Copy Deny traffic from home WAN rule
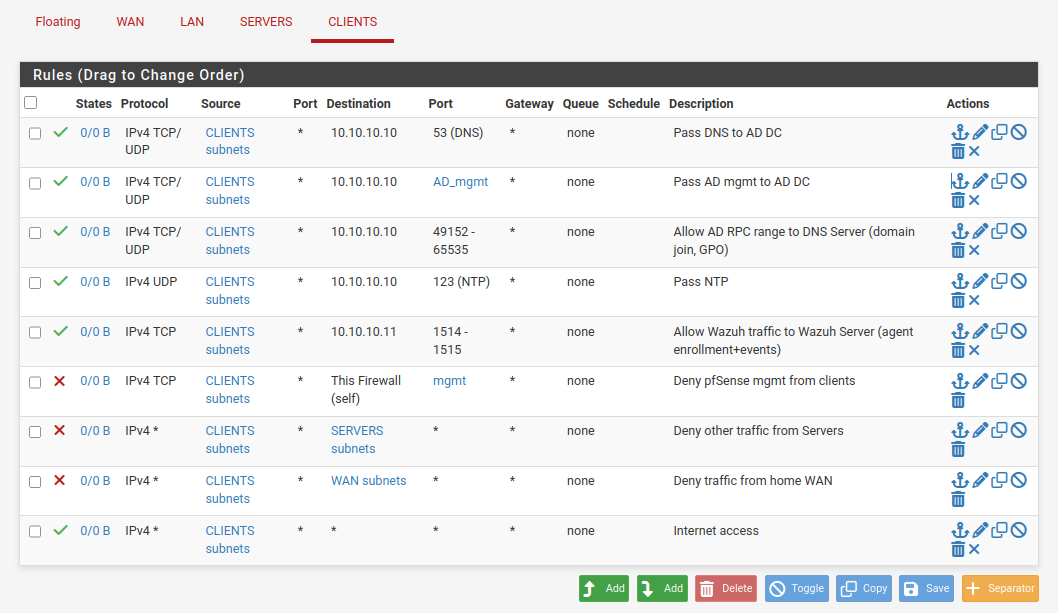The image size is (1058, 613). pyautogui.click(x=999, y=481)
